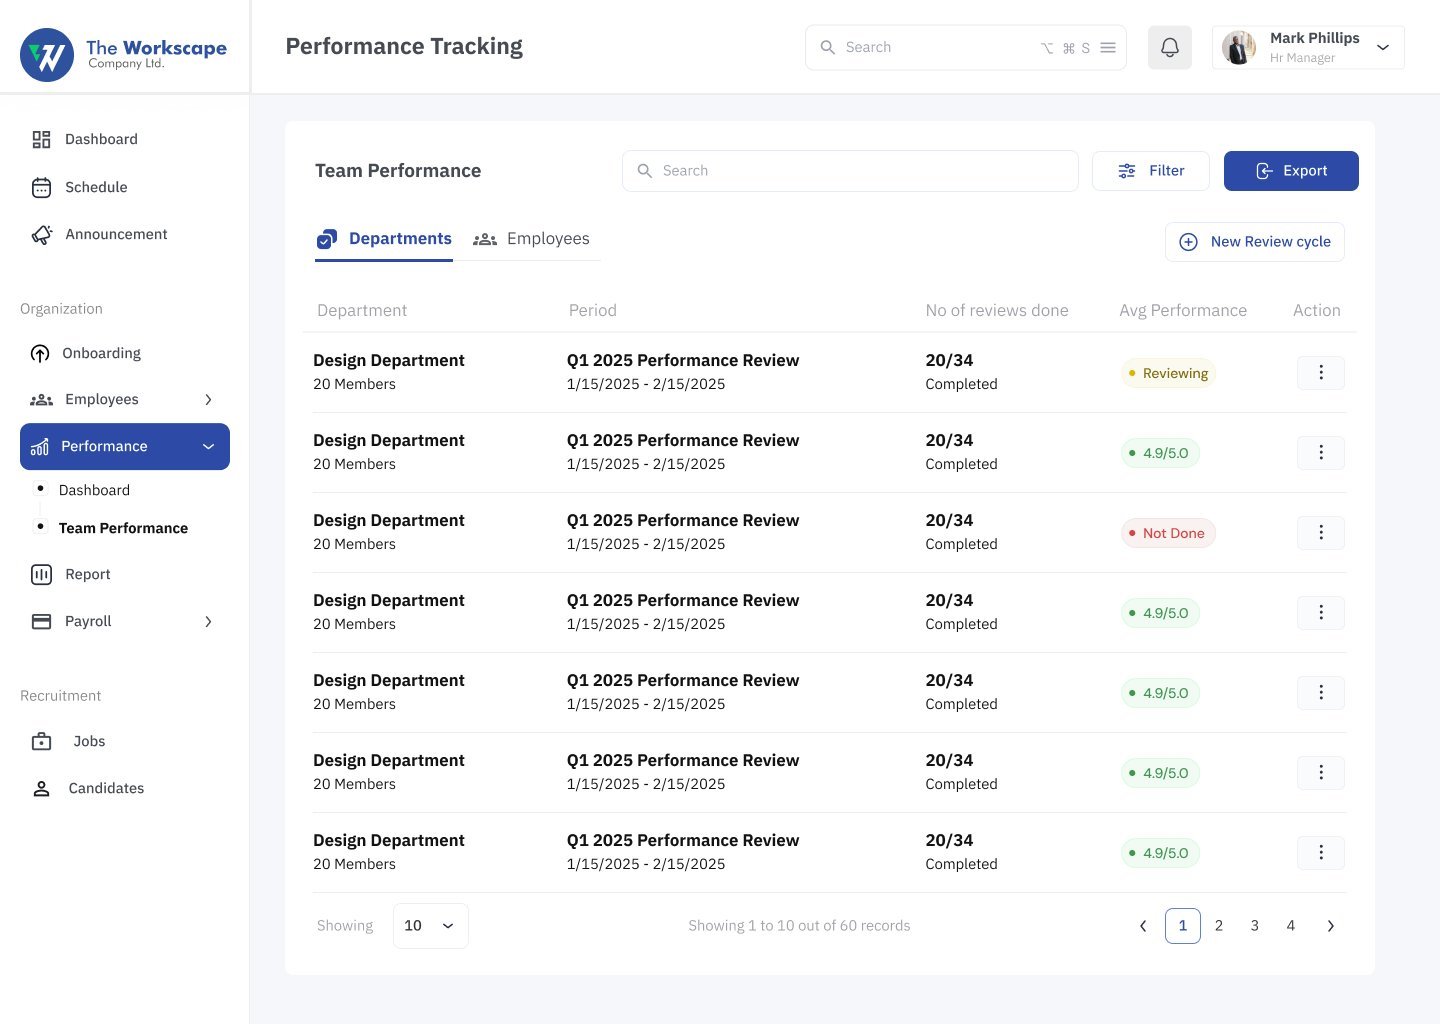Click the Period column header
Screen dimensions: 1440x1024
pos(593,310)
